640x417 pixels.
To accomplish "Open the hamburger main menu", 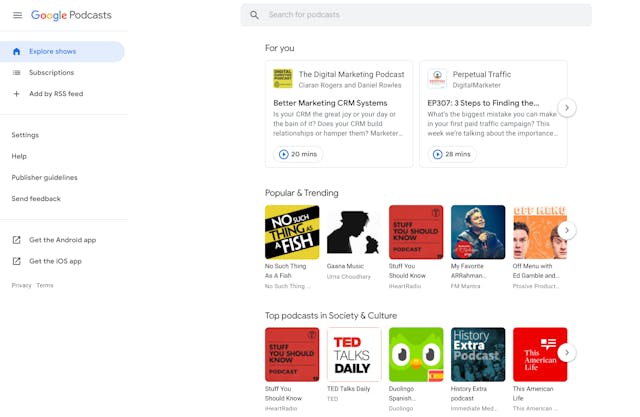I will [x=17, y=15].
